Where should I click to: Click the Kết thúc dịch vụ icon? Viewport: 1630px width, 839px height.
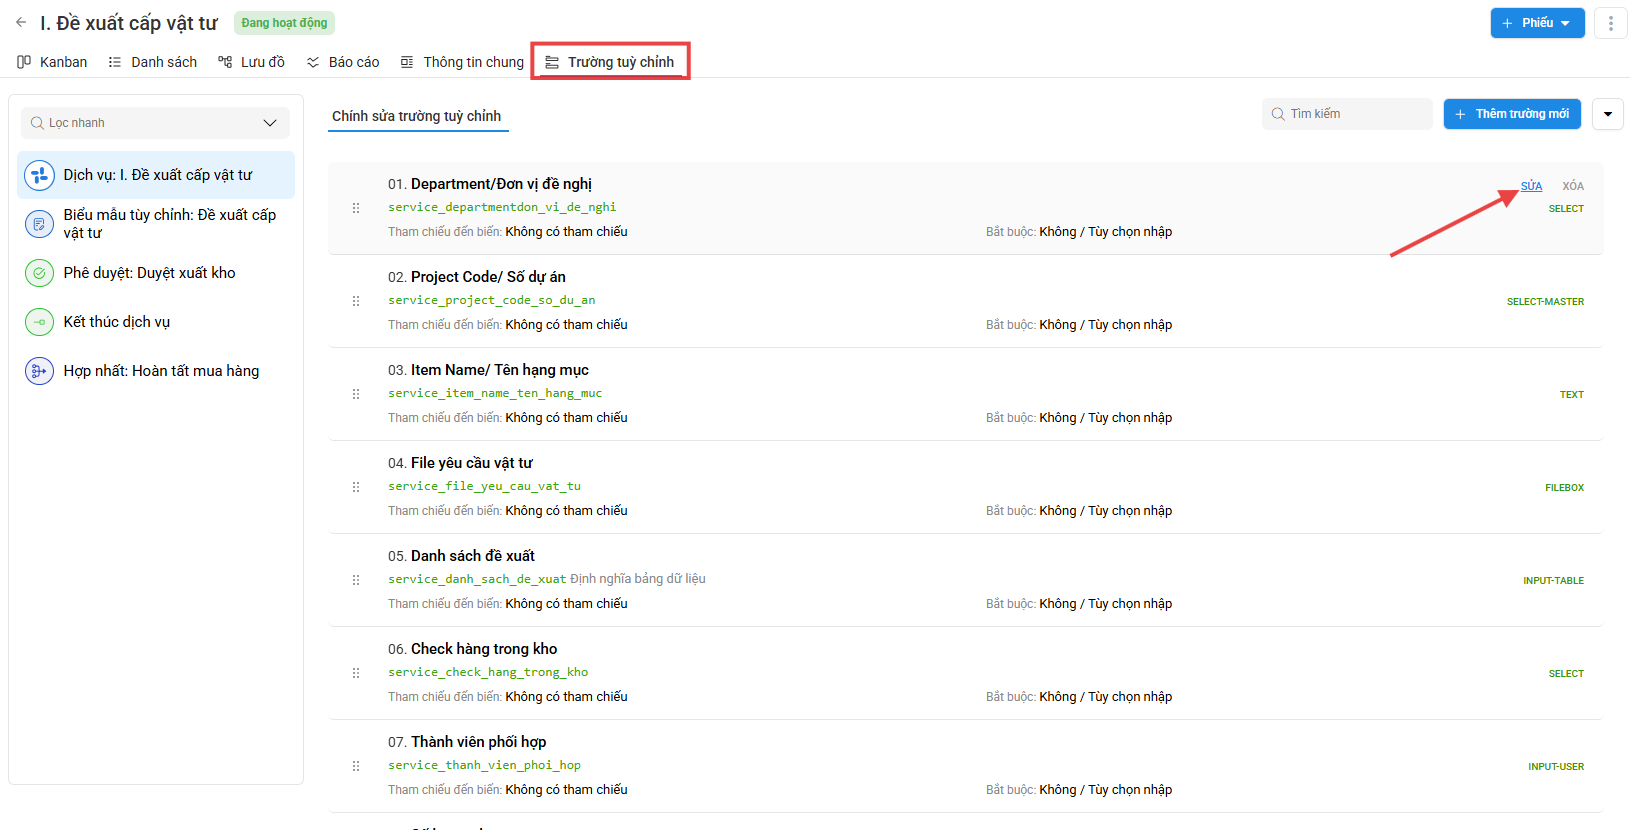coord(39,322)
